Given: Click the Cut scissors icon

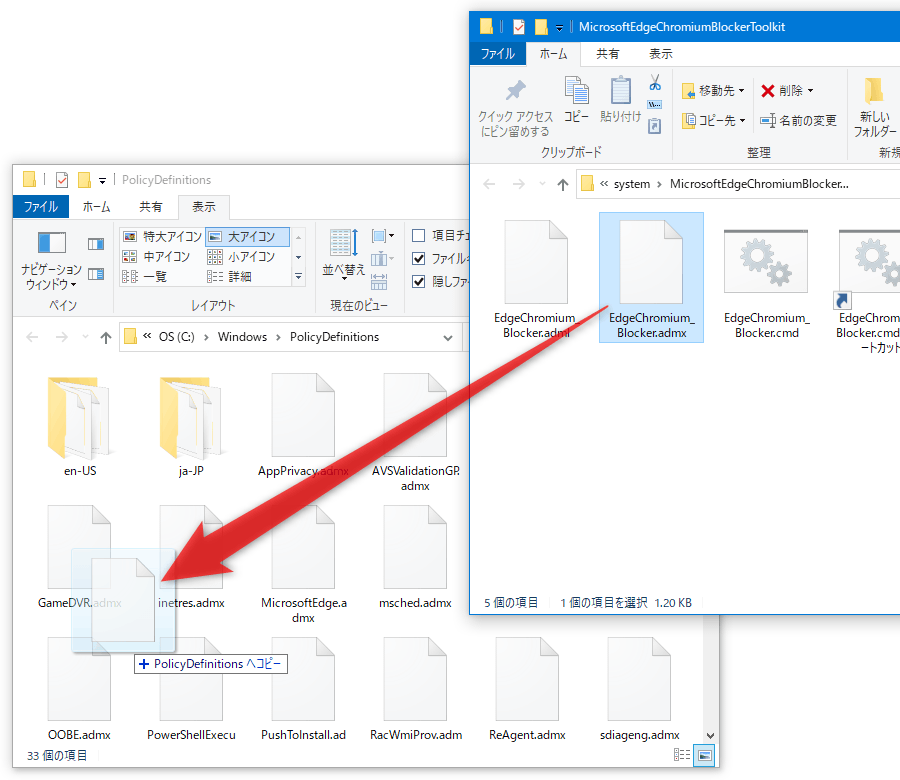Looking at the screenshot, I should tap(655, 83).
